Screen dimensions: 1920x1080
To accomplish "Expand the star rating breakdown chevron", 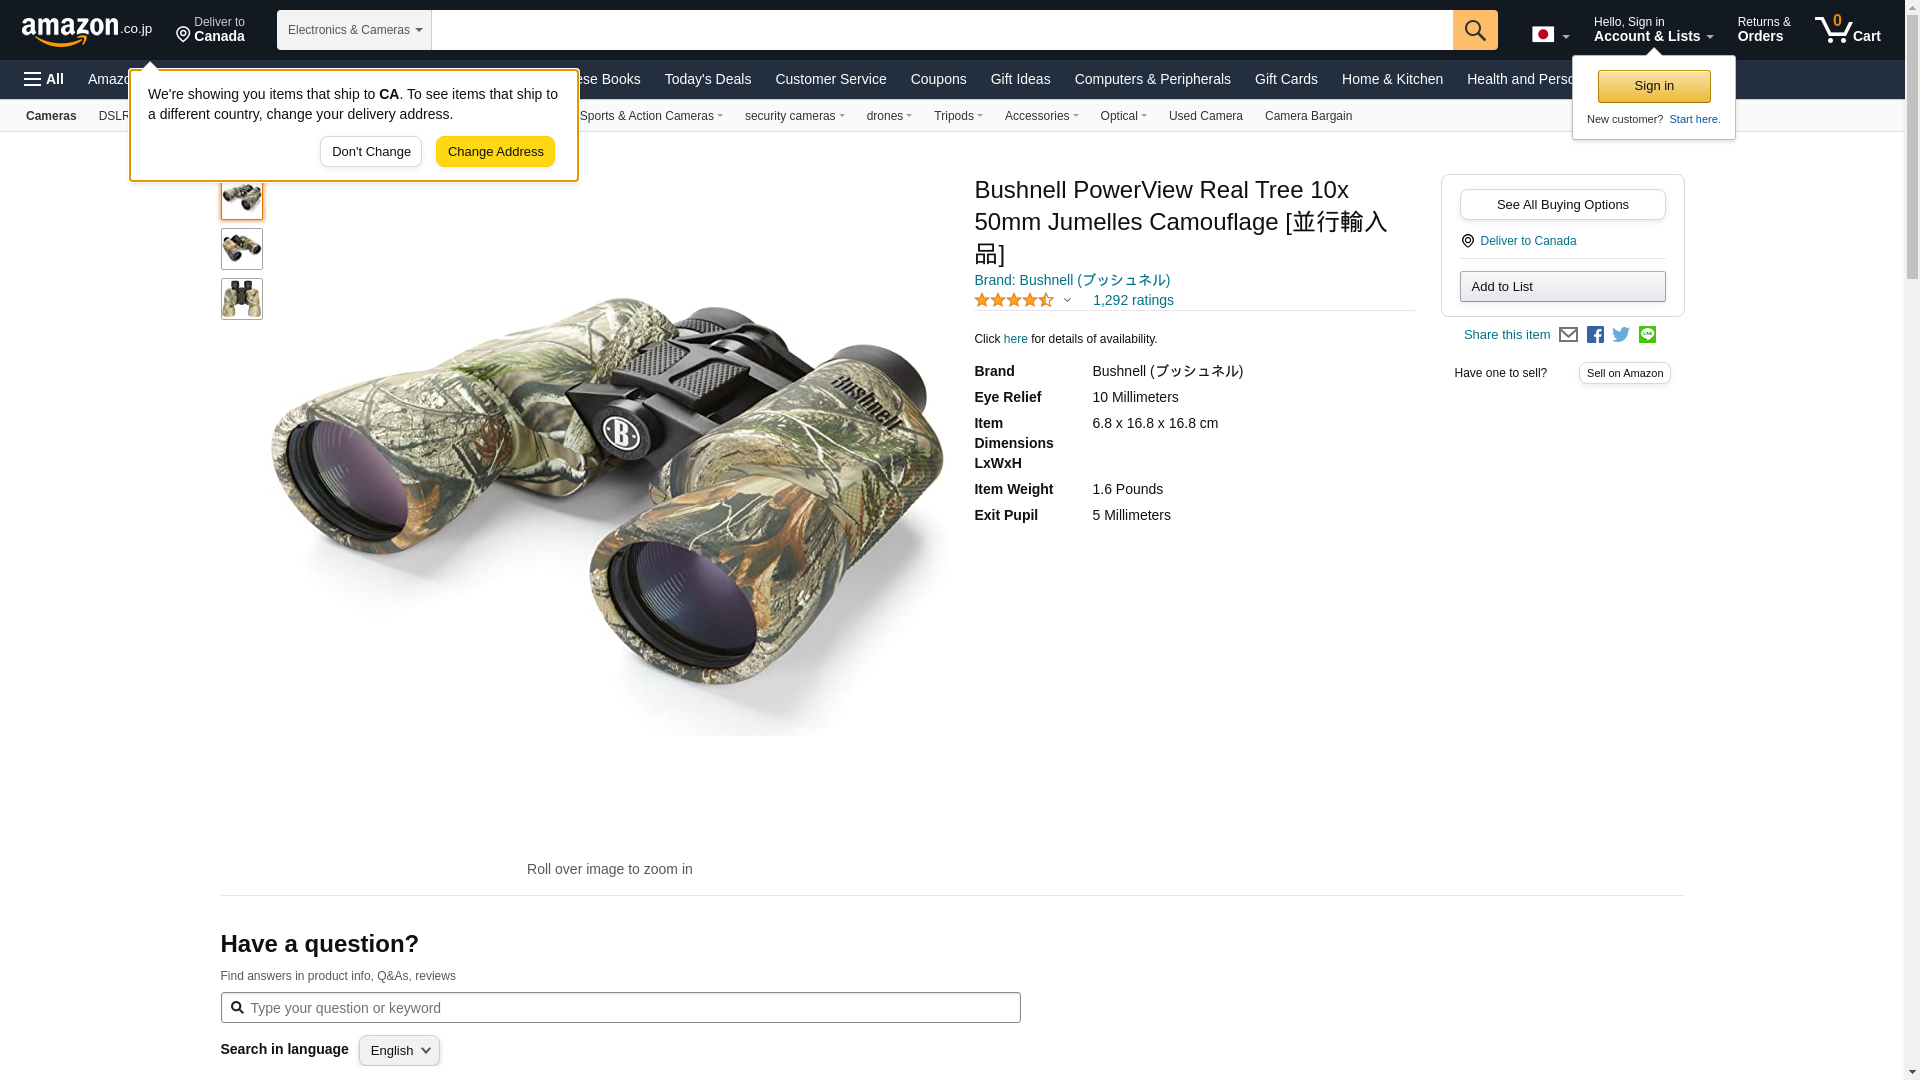I will [x=1067, y=300].
